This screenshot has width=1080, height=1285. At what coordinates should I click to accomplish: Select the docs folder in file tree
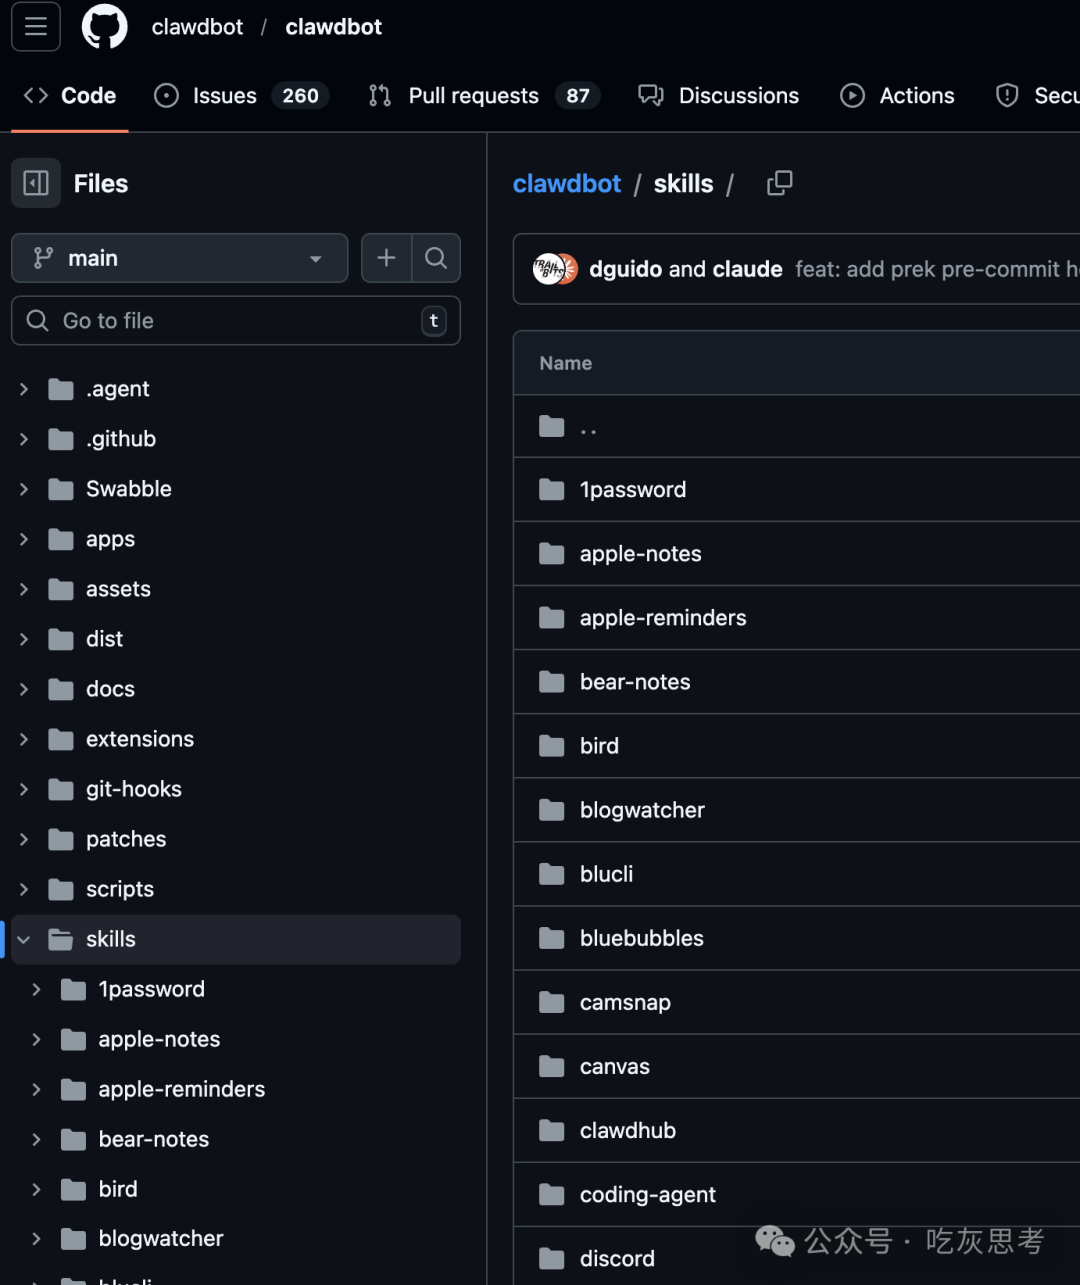pyautogui.click(x=110, y=689)
